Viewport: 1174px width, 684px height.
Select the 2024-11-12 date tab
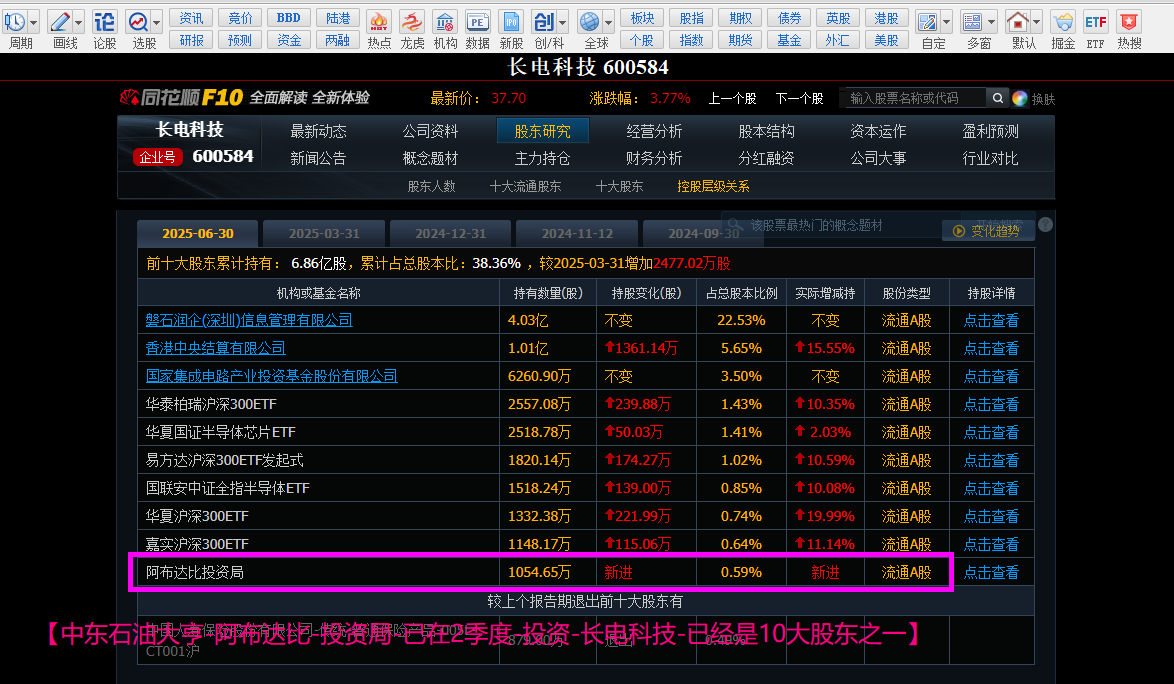(x=577, y=233)
